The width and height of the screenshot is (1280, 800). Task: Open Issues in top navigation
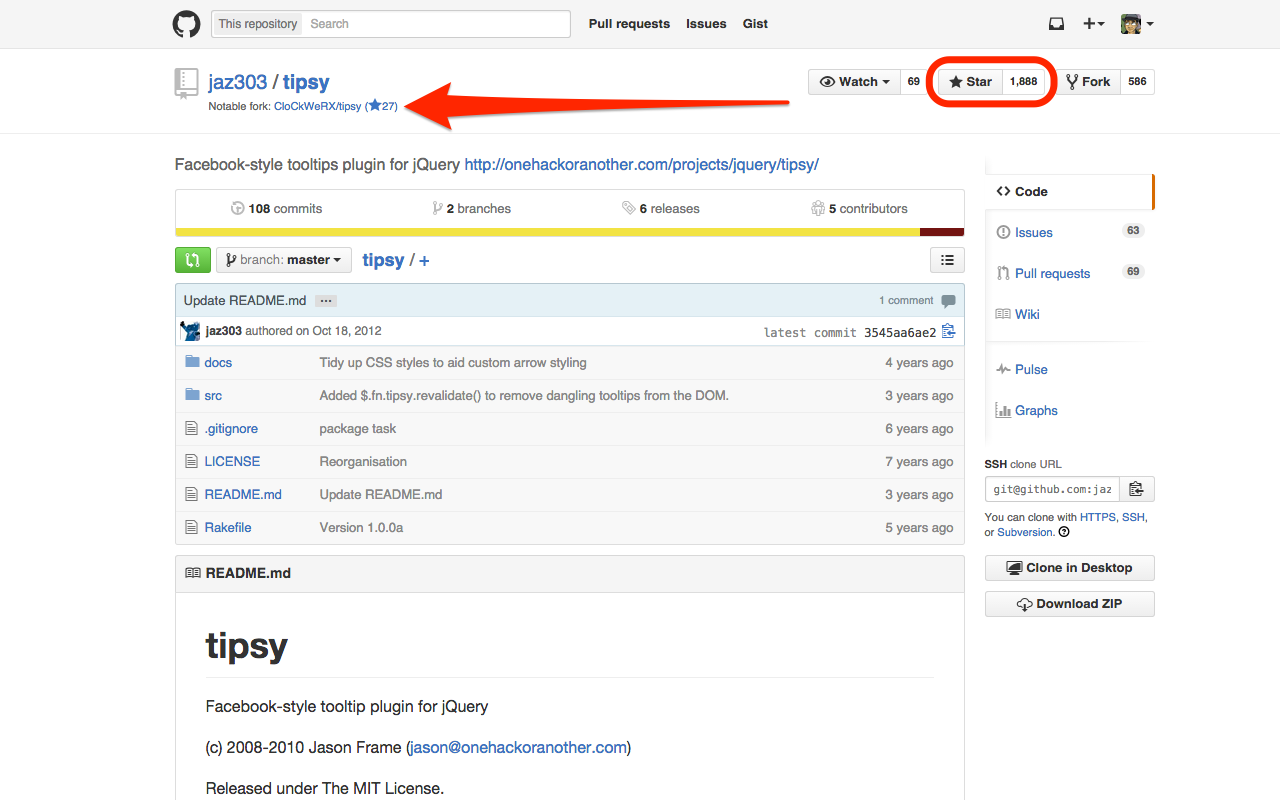click(x=706, y=24)
